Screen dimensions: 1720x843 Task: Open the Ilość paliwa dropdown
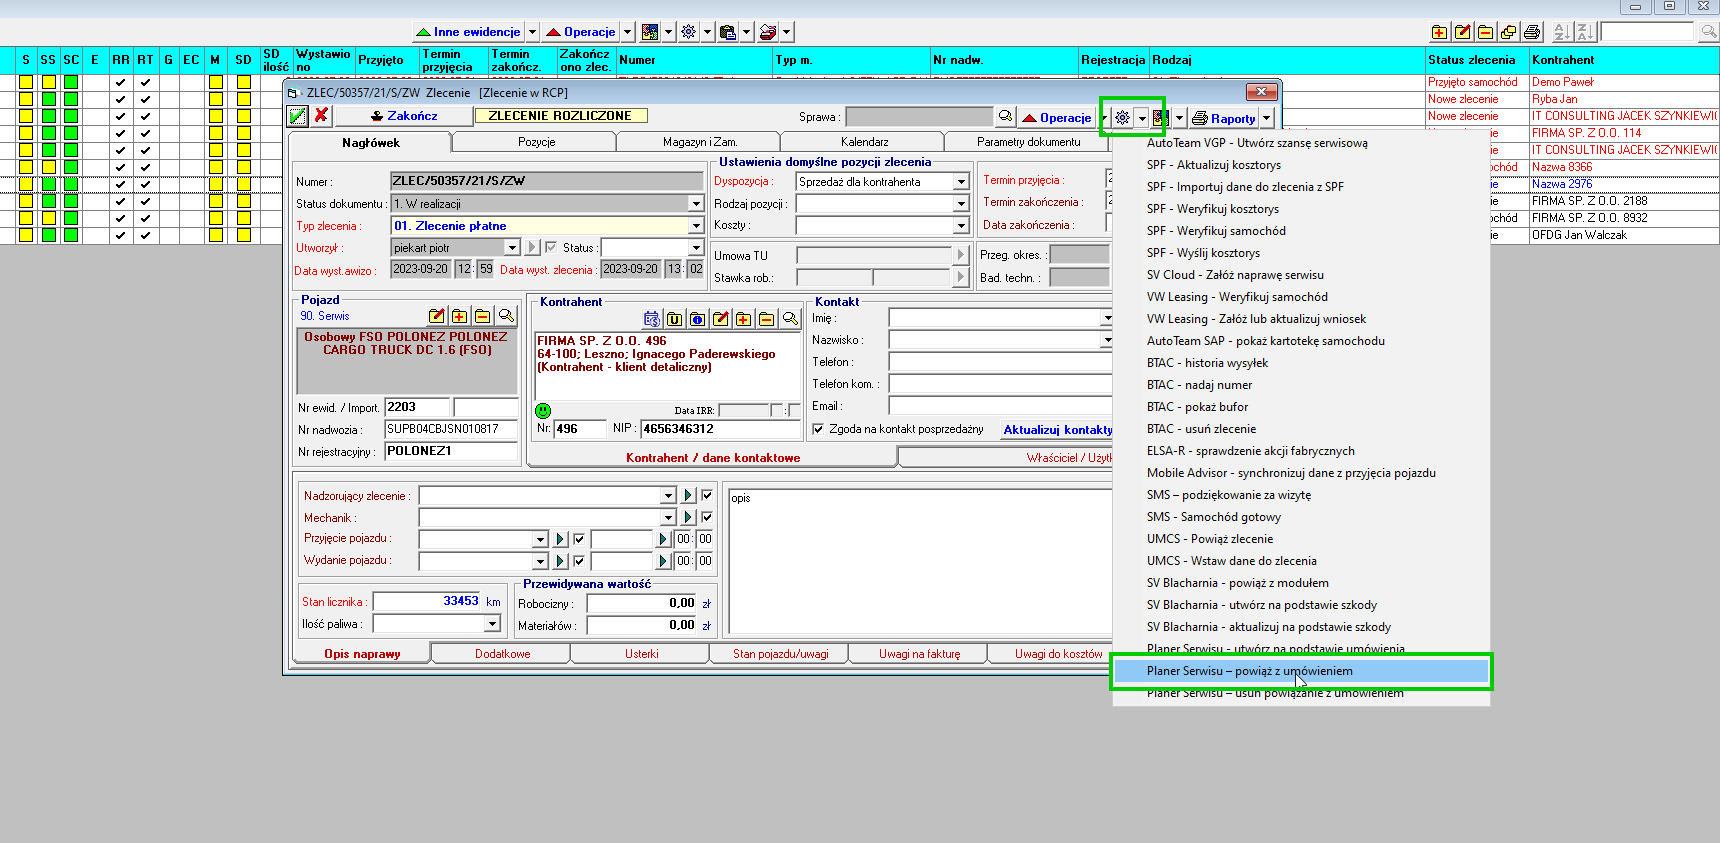point(492,624)
